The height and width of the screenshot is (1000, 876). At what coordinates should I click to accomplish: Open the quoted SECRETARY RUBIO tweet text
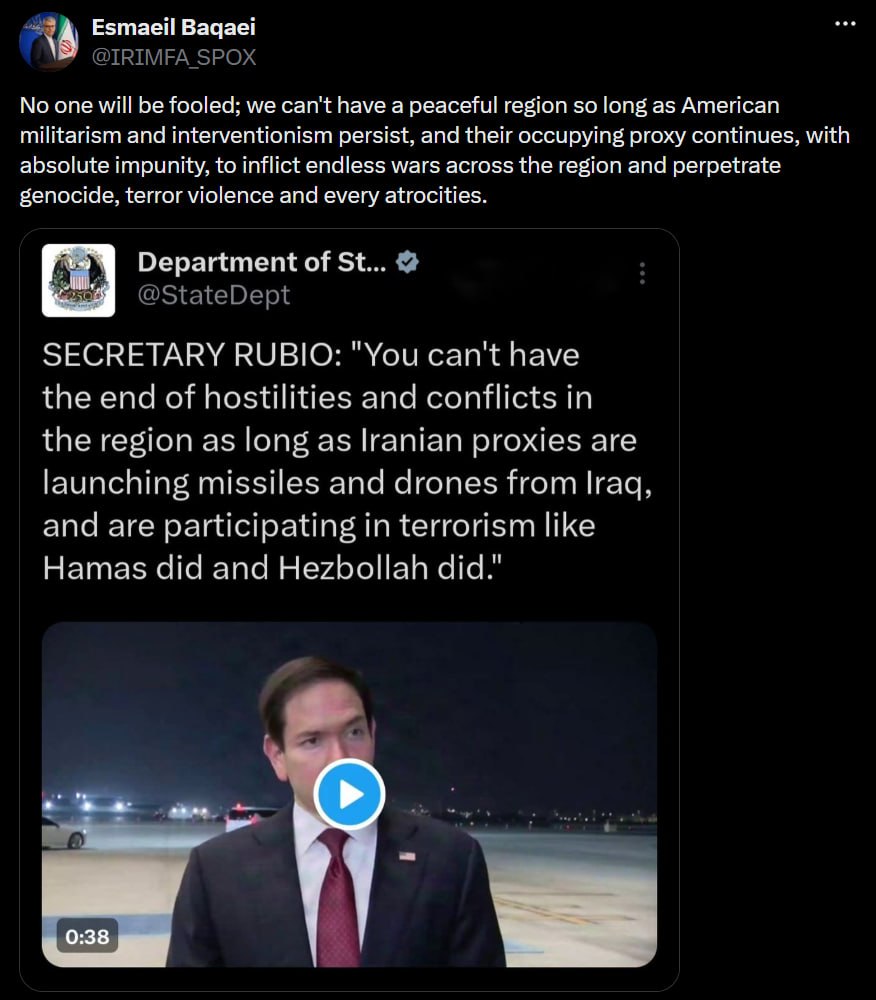(347, 461)
